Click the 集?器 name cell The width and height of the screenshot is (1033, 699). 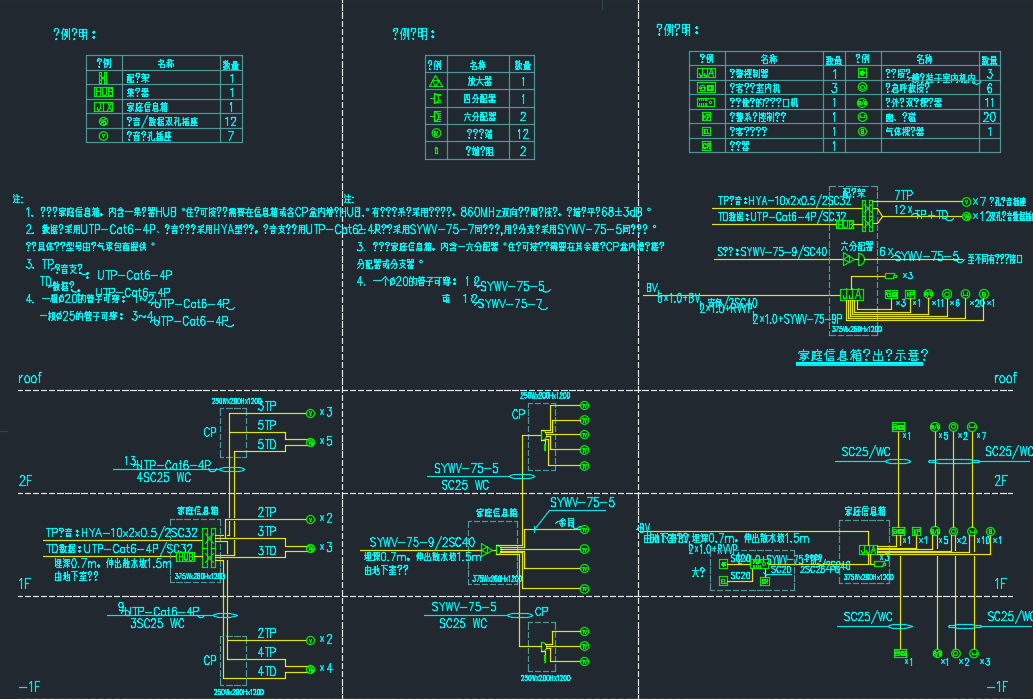pos(138,92)
